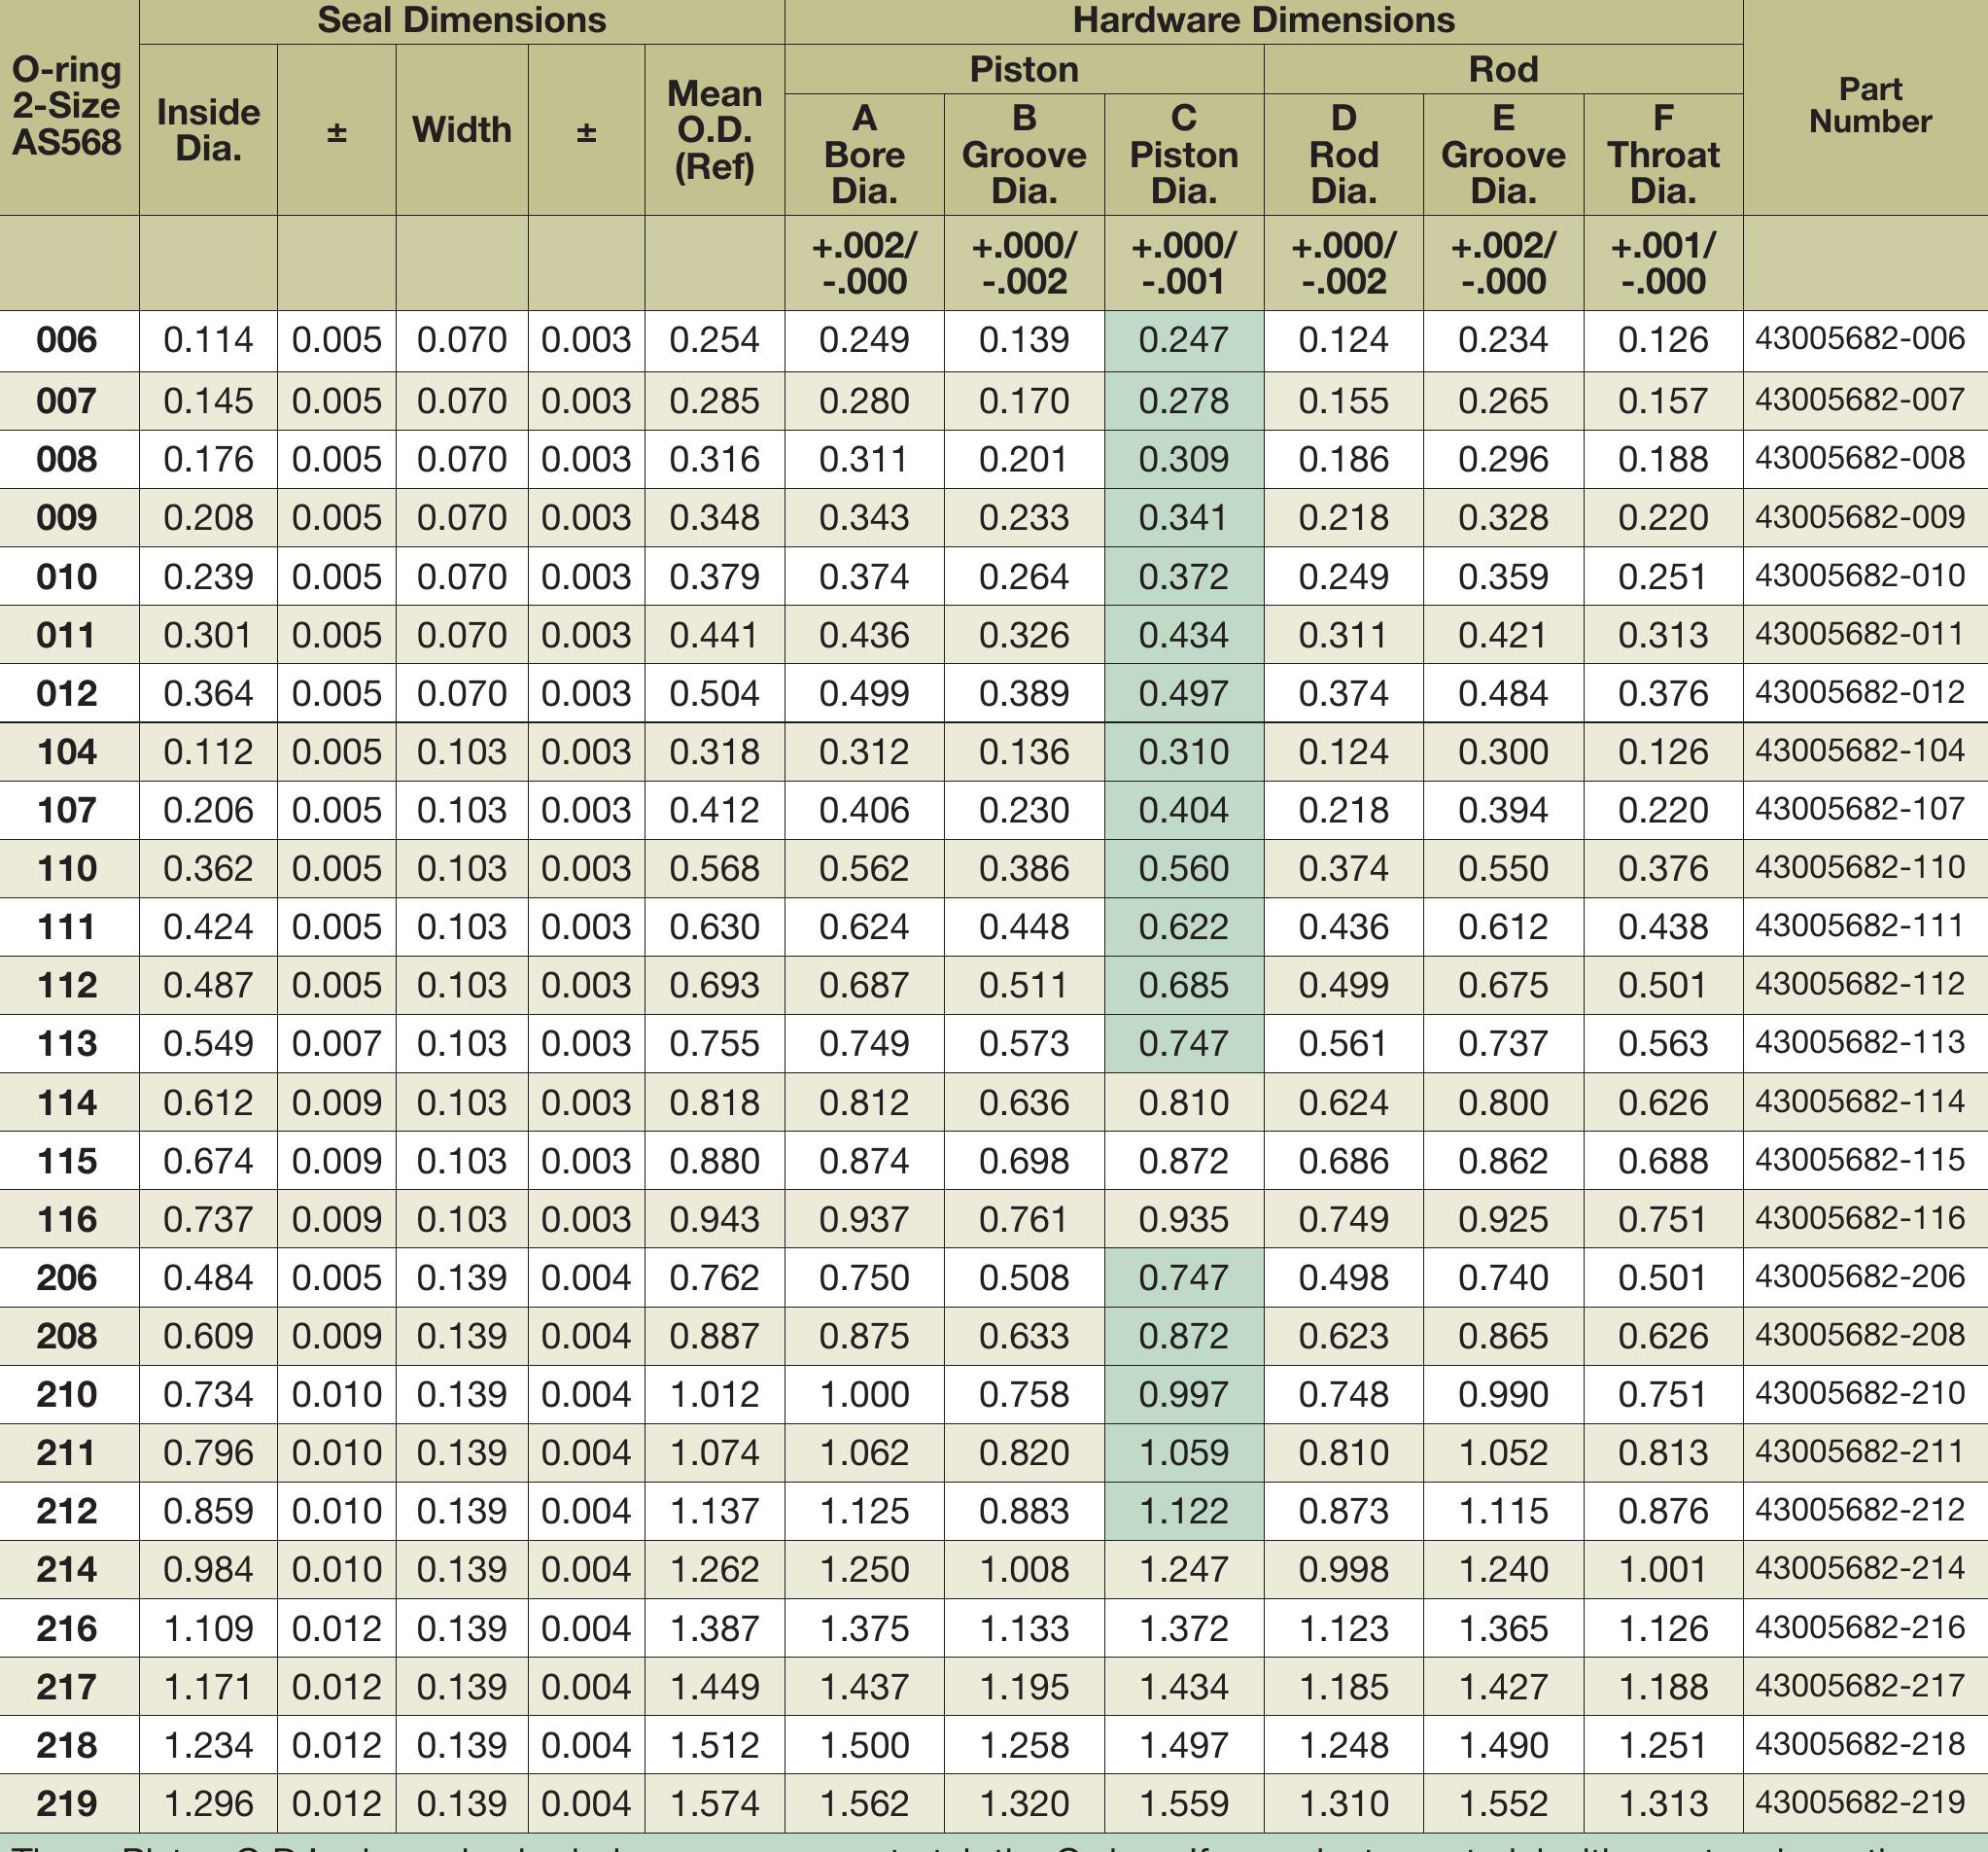
Task: Click highlighted piston diameter 0.247 cell
Action: (x=1183, y=340)
